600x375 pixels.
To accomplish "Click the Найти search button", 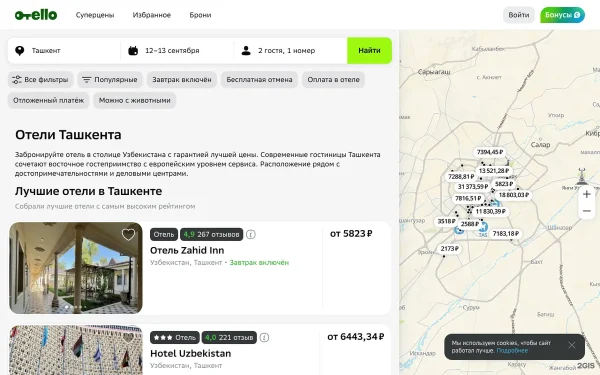I will pyautogui.click(x=369, y=51).
